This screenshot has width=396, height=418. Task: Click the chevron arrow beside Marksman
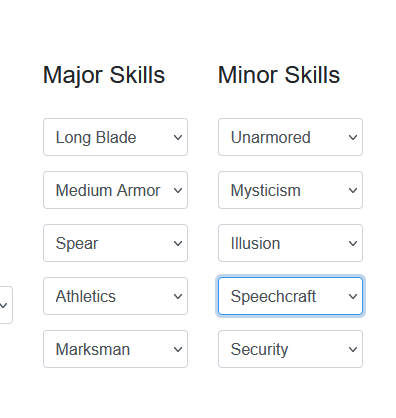click(x=178, y=349)
